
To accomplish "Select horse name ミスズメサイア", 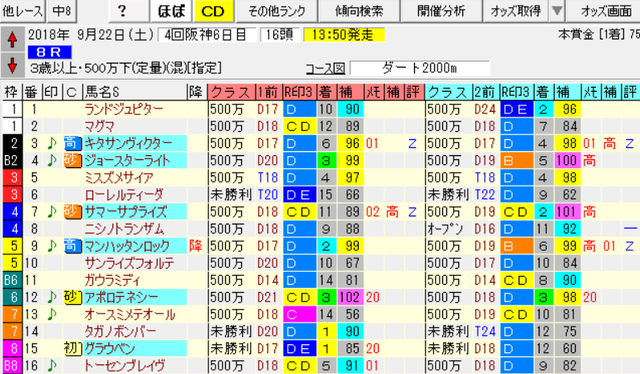I will click(x=119, y=178).
